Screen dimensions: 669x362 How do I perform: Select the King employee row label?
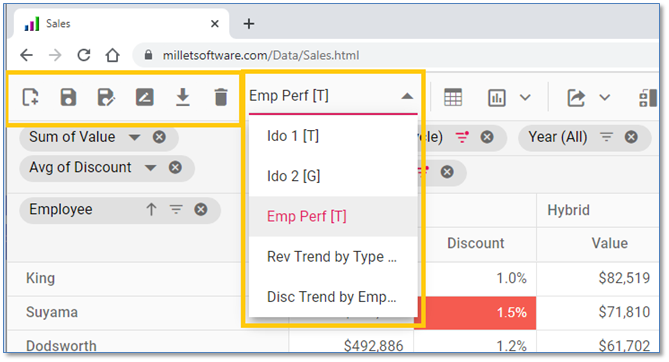tap(41, 278)
